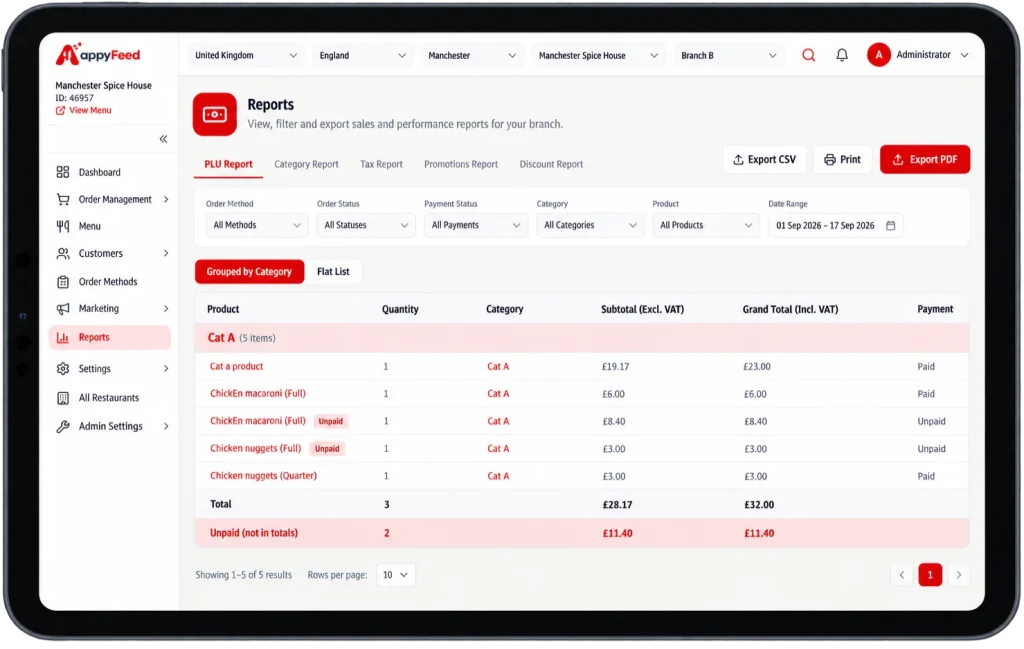Click the Cat A category link for Cat a product

pyautogui.click(x=498, y=367)
